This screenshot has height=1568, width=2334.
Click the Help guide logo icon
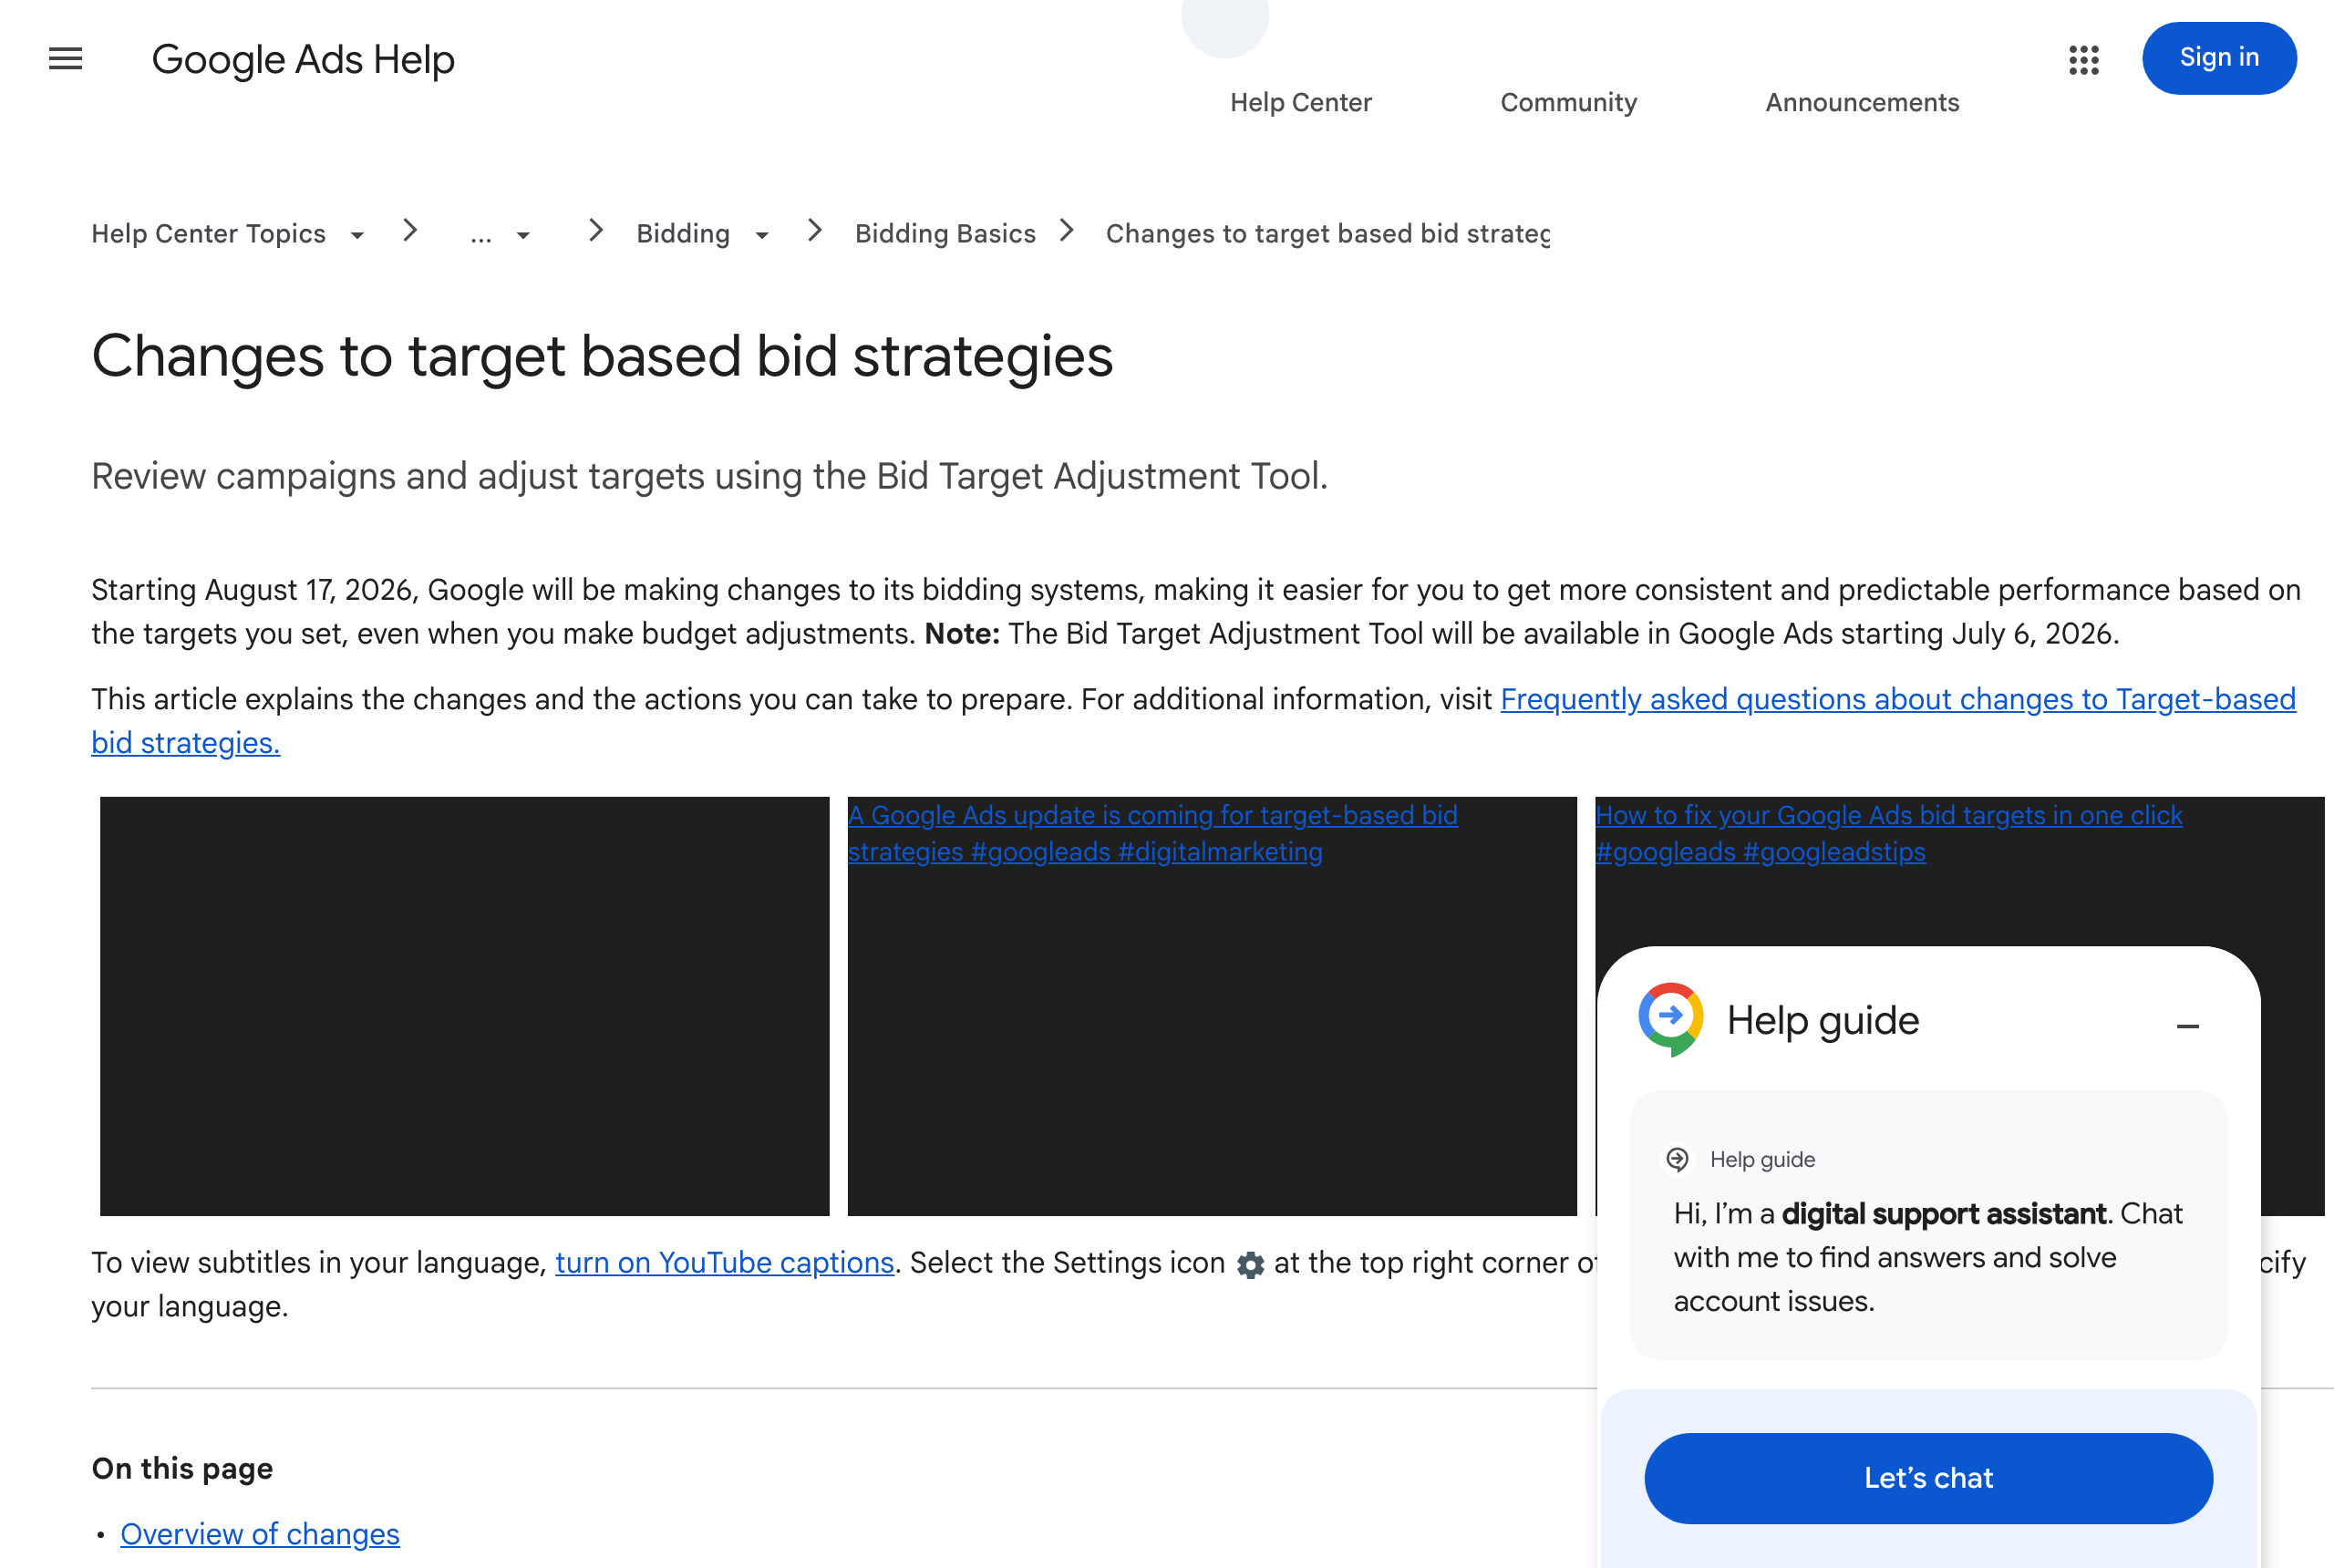coord(1670,1019)
